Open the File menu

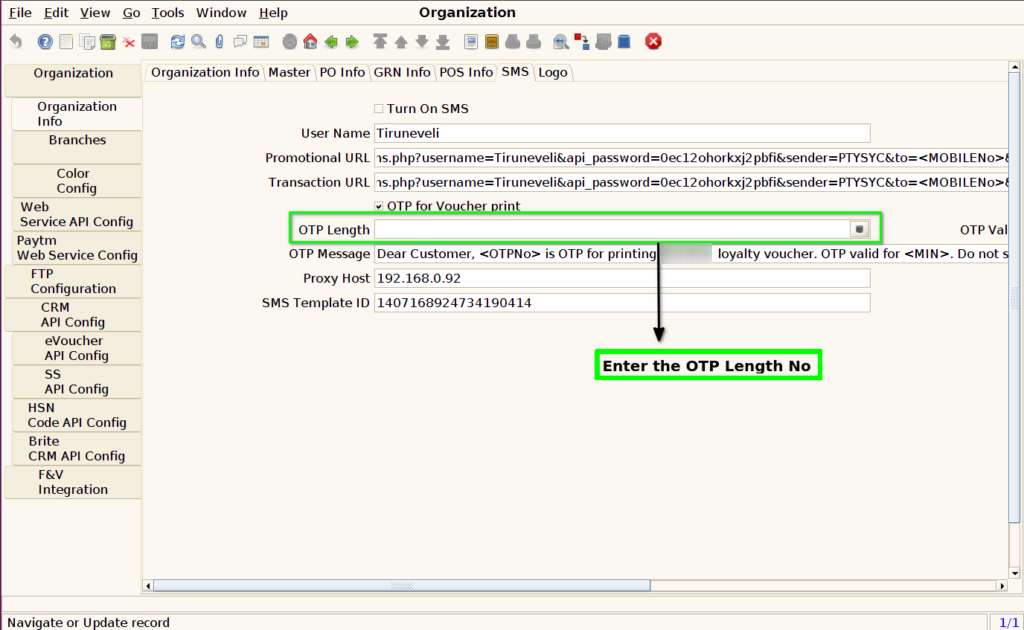20,12
